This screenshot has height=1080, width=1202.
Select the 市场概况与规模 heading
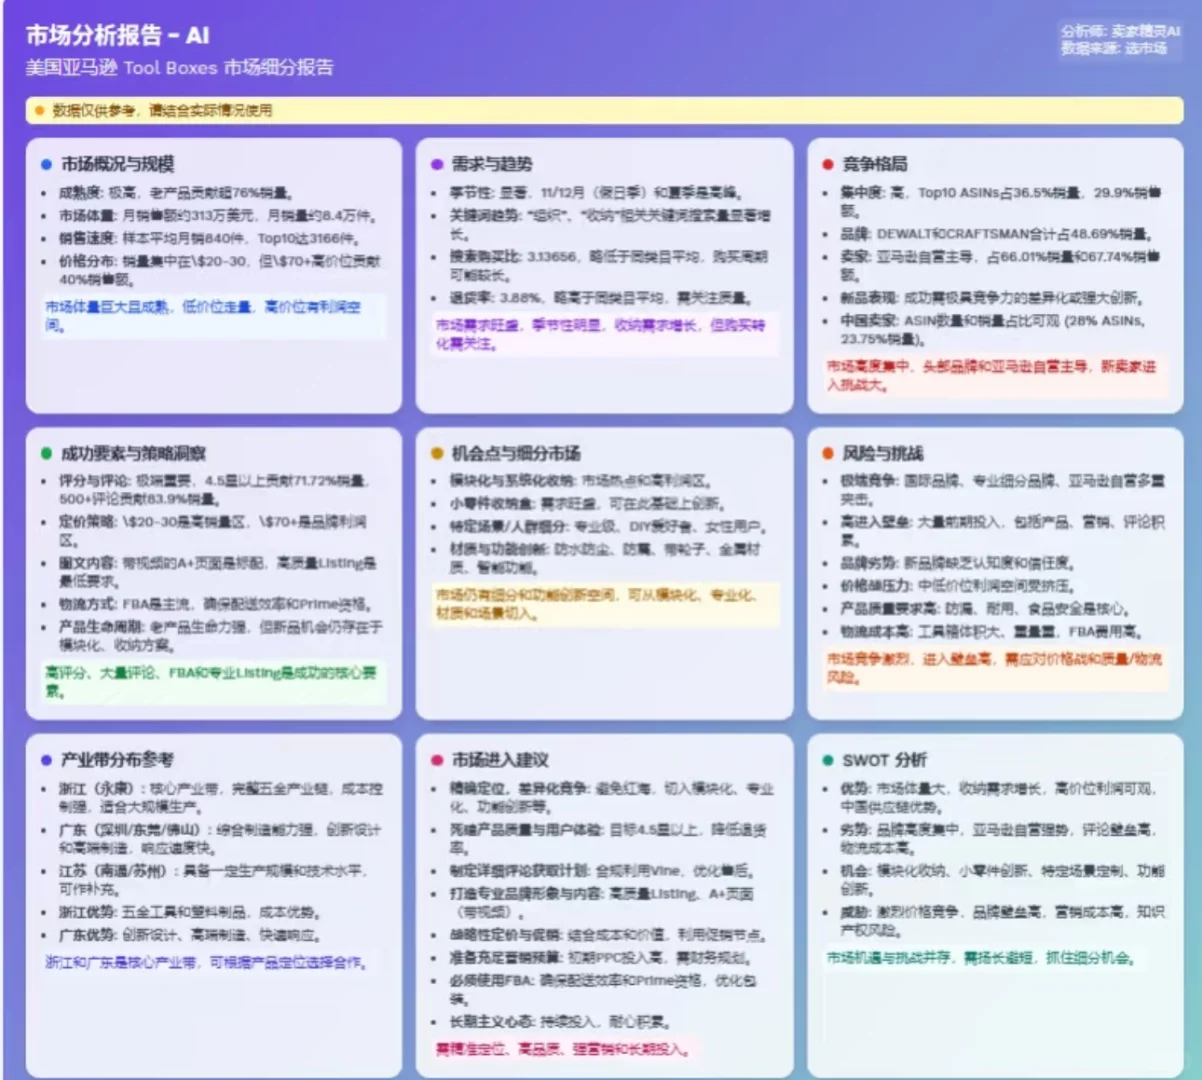[118, 164]
